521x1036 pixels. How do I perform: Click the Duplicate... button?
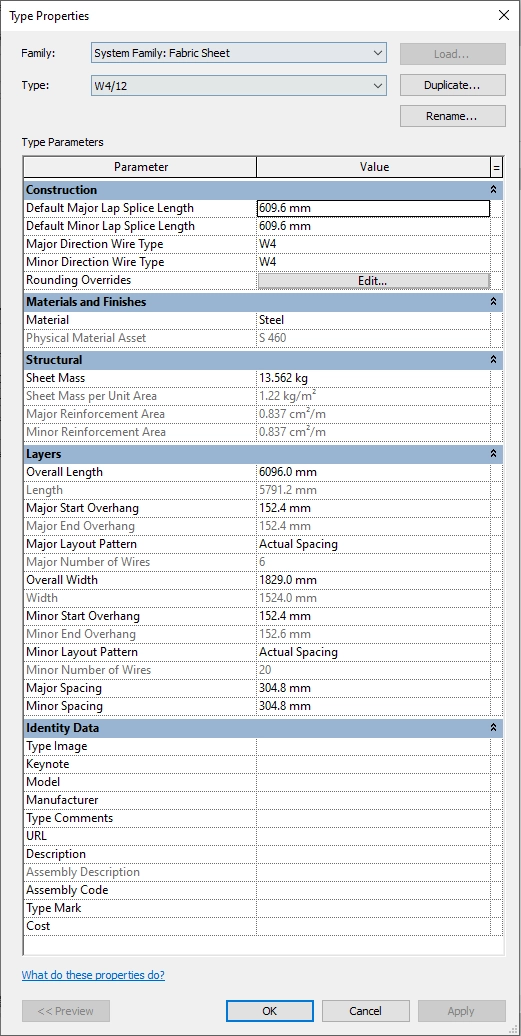click(452, 85)
